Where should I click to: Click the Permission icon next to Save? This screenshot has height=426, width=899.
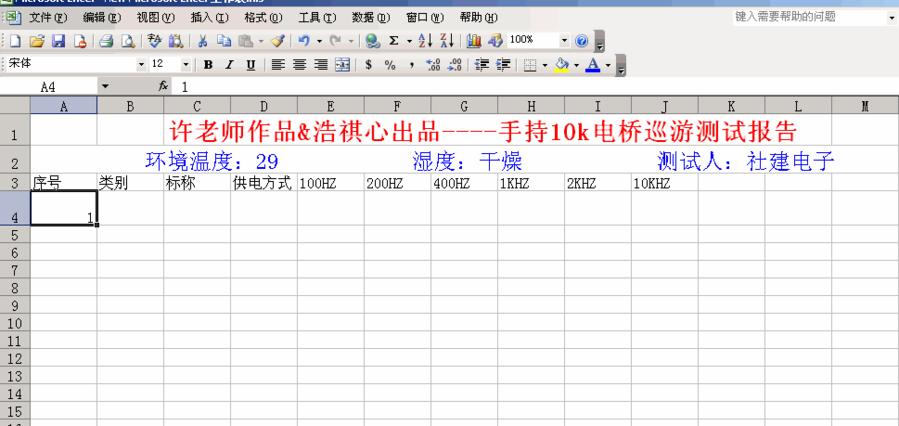click(80, 41)
